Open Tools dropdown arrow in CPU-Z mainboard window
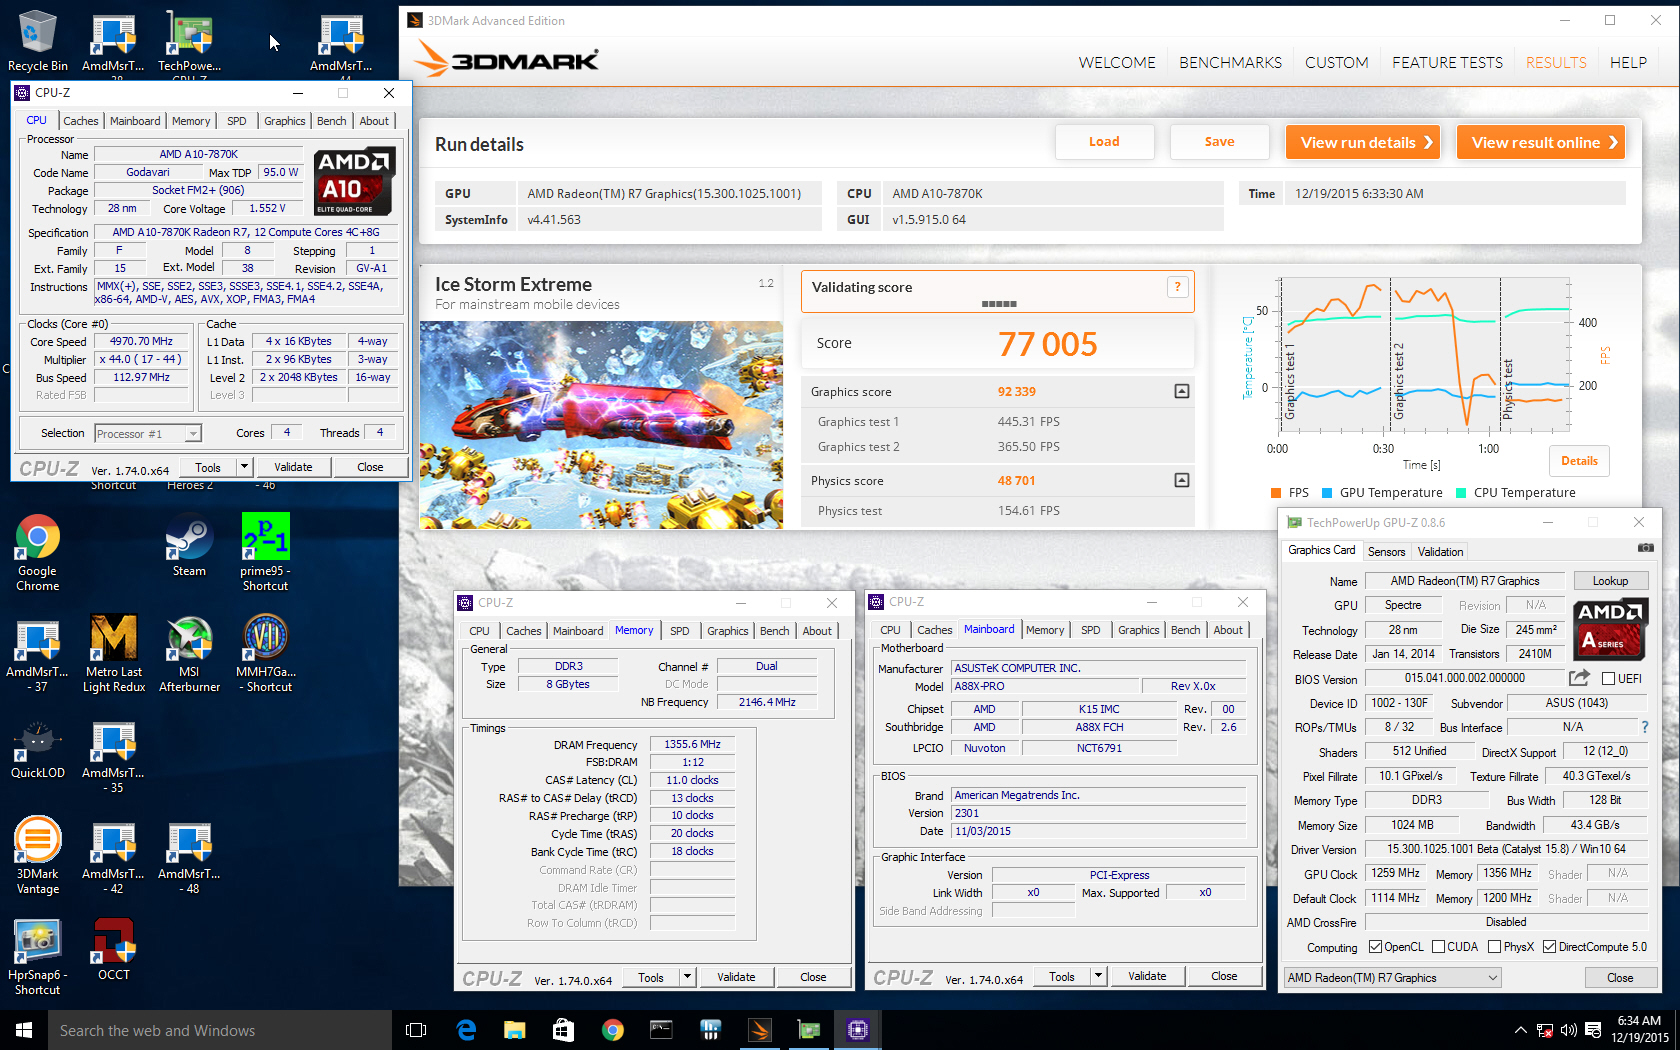Image resolution: width=1680 pixels, height=1050 pixels. 1098,976
